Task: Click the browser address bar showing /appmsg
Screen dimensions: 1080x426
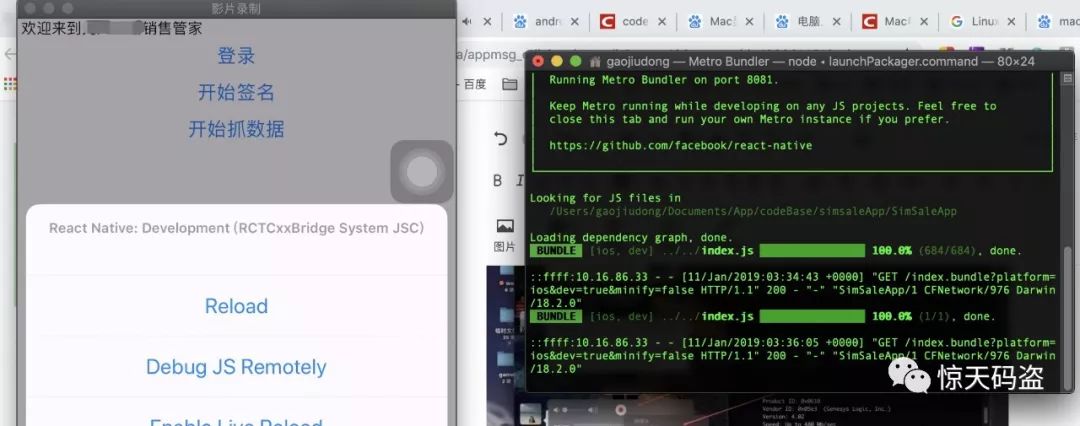Action: 492,55
